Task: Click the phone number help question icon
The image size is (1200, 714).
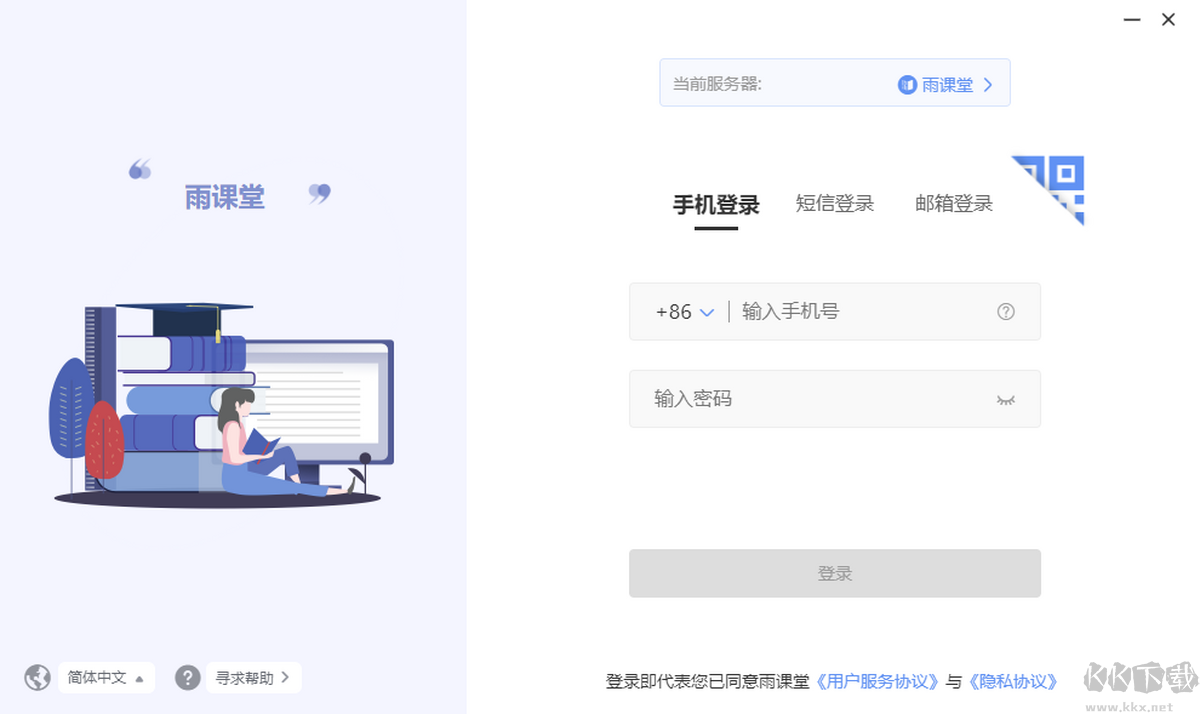Action: [1006, 311]
